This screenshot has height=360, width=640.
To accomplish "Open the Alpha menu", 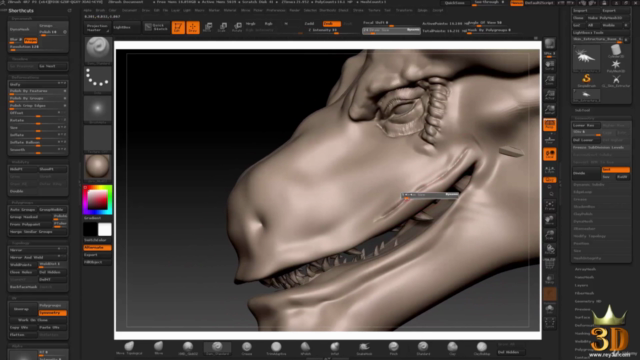I will coord(87,10).
